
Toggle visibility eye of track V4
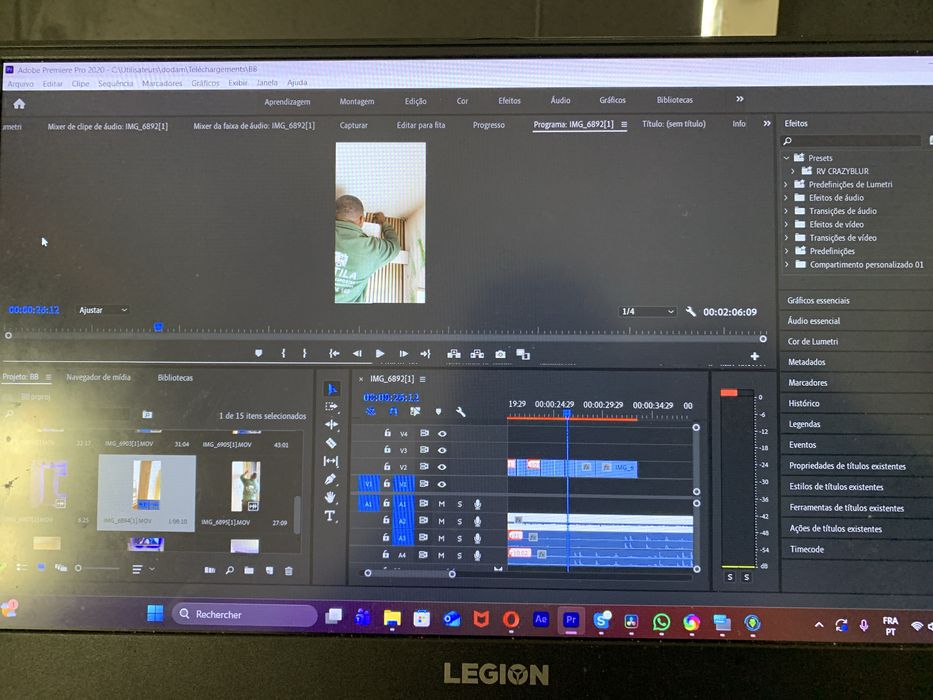click(442, 433)
